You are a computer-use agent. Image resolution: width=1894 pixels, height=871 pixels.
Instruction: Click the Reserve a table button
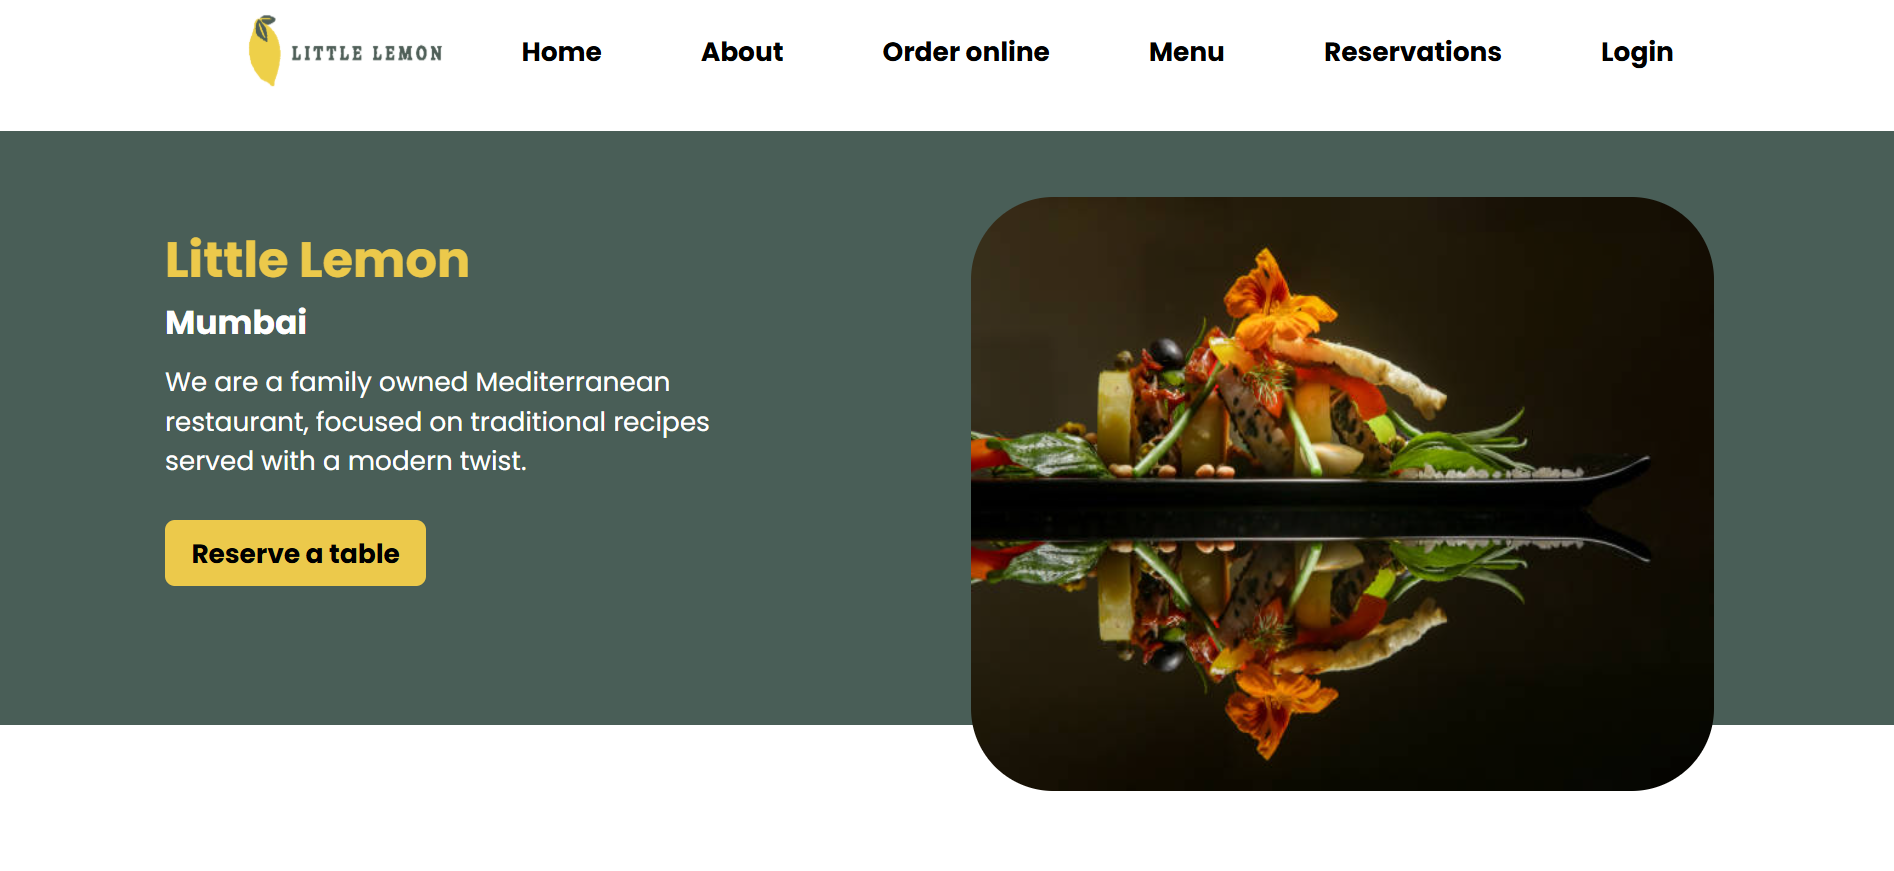(x=295, y=553)
